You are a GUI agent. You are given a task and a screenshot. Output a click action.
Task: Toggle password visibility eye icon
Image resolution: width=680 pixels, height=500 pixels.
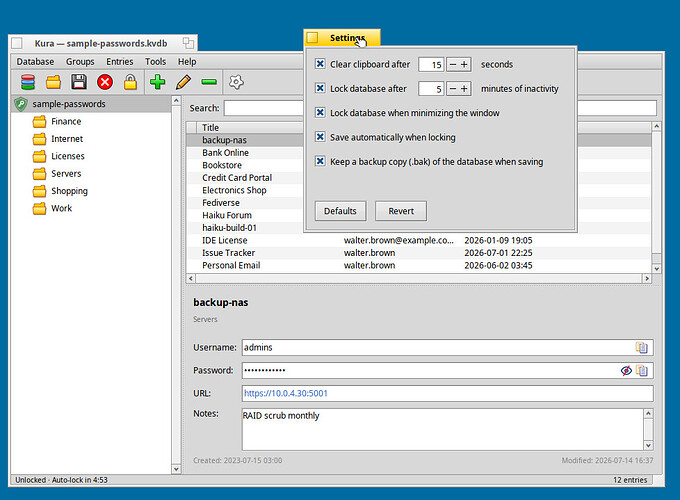pos(626,370)
